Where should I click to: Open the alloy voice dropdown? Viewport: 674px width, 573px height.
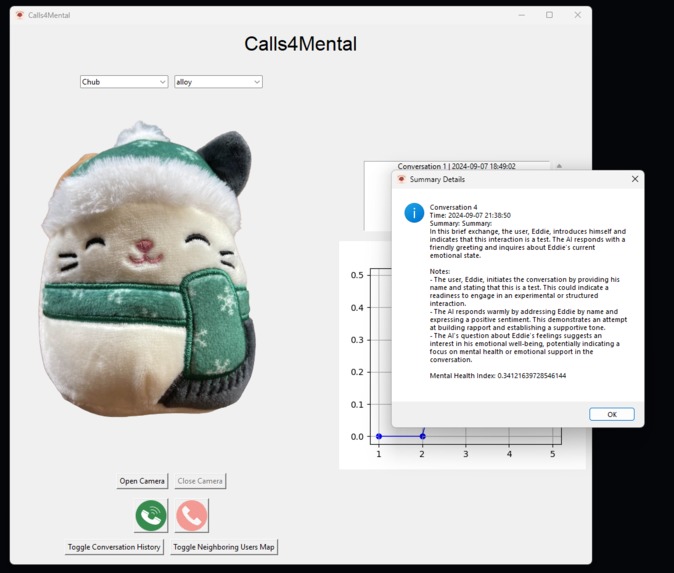[x=218, y=82]
